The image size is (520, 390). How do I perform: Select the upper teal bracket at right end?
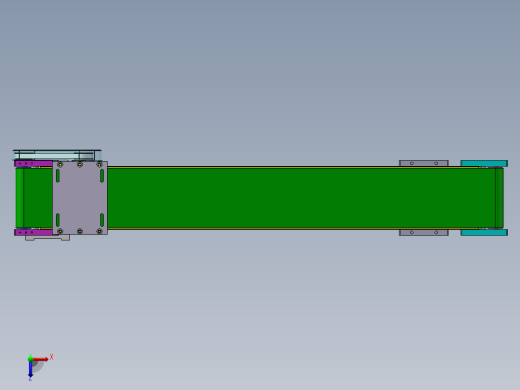[484, 163]
